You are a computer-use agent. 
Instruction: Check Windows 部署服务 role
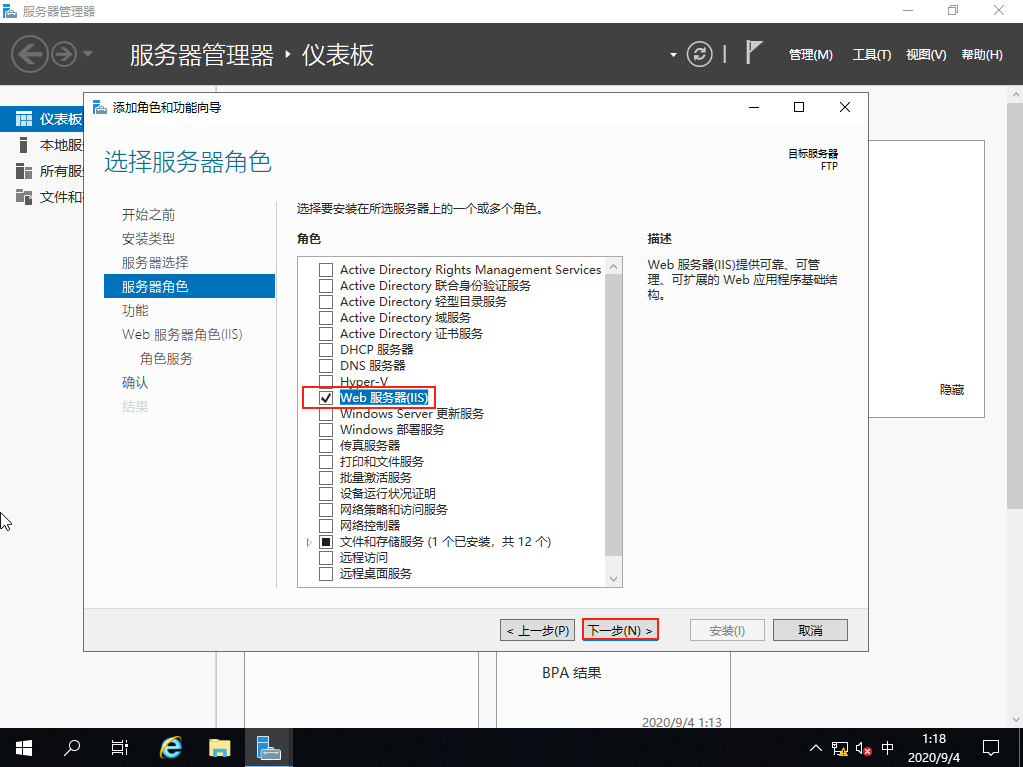pyautogui.click(x=326, y=430)
